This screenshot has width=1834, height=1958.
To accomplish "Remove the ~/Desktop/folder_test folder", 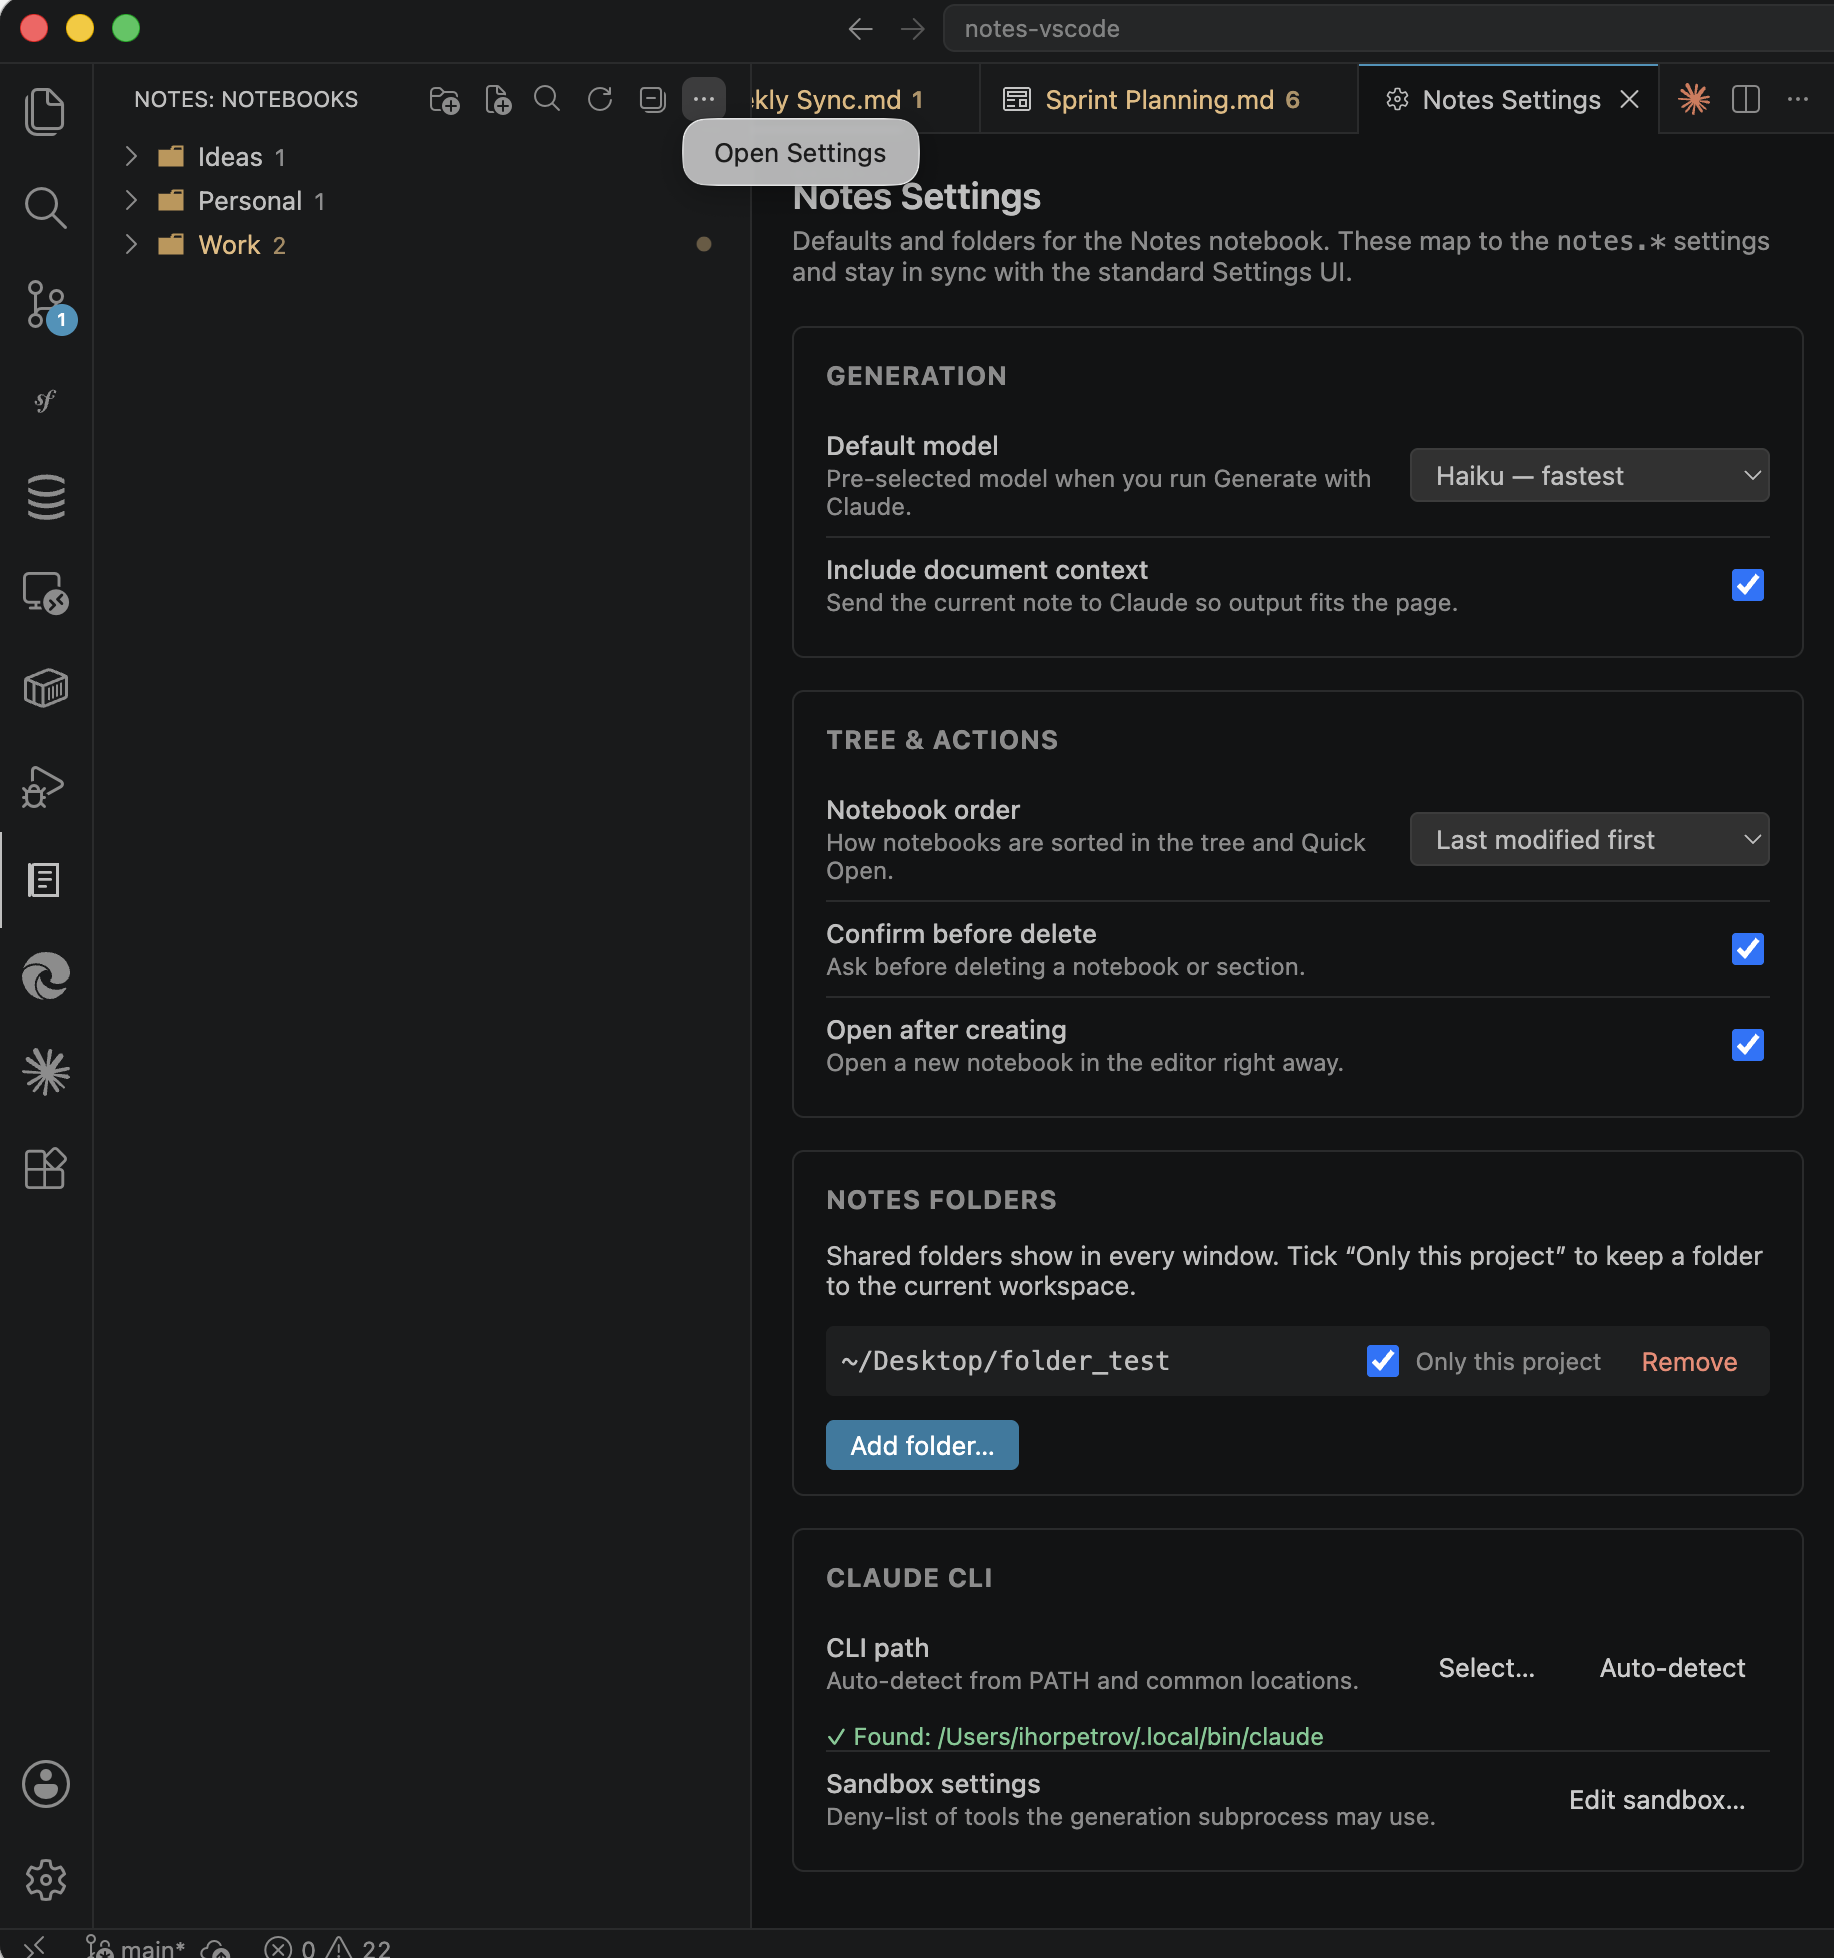I will coord(1689,1362).
